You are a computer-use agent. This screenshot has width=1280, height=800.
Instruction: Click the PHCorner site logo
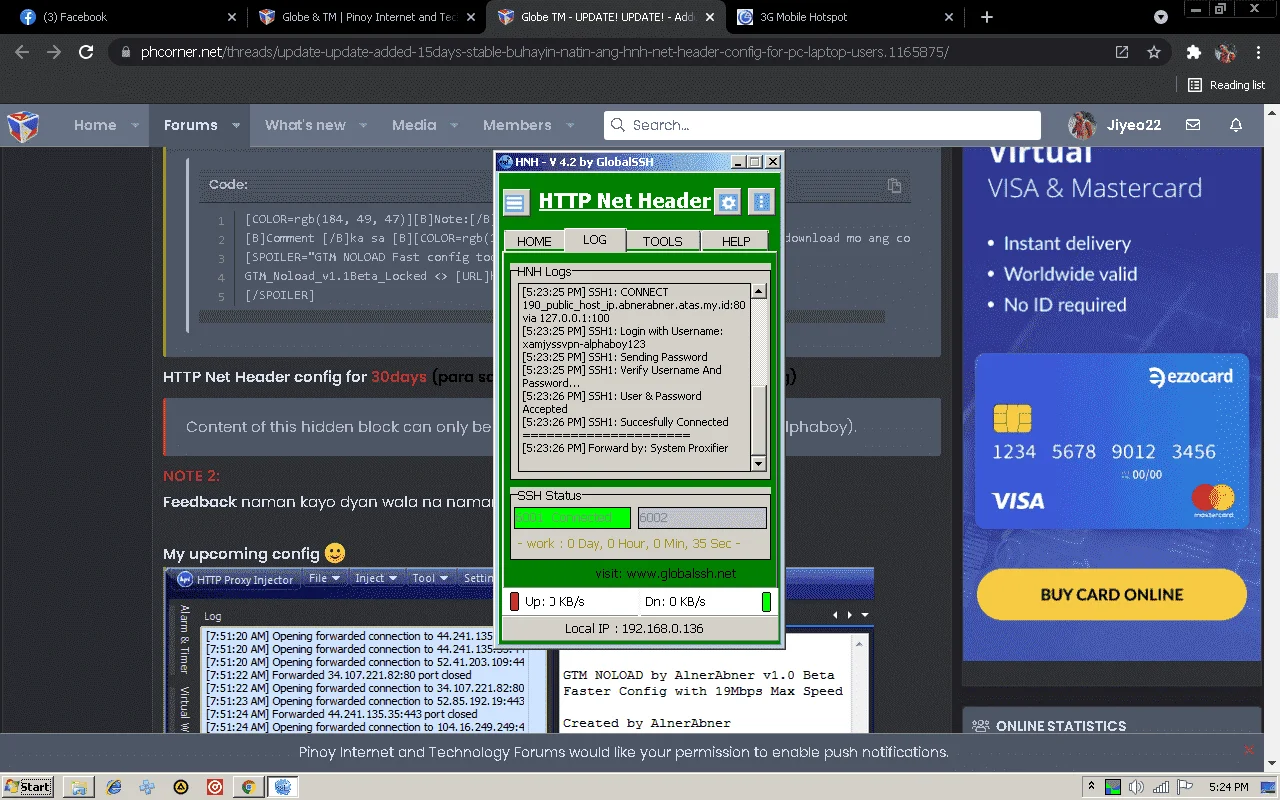click(x=23, y=126)
